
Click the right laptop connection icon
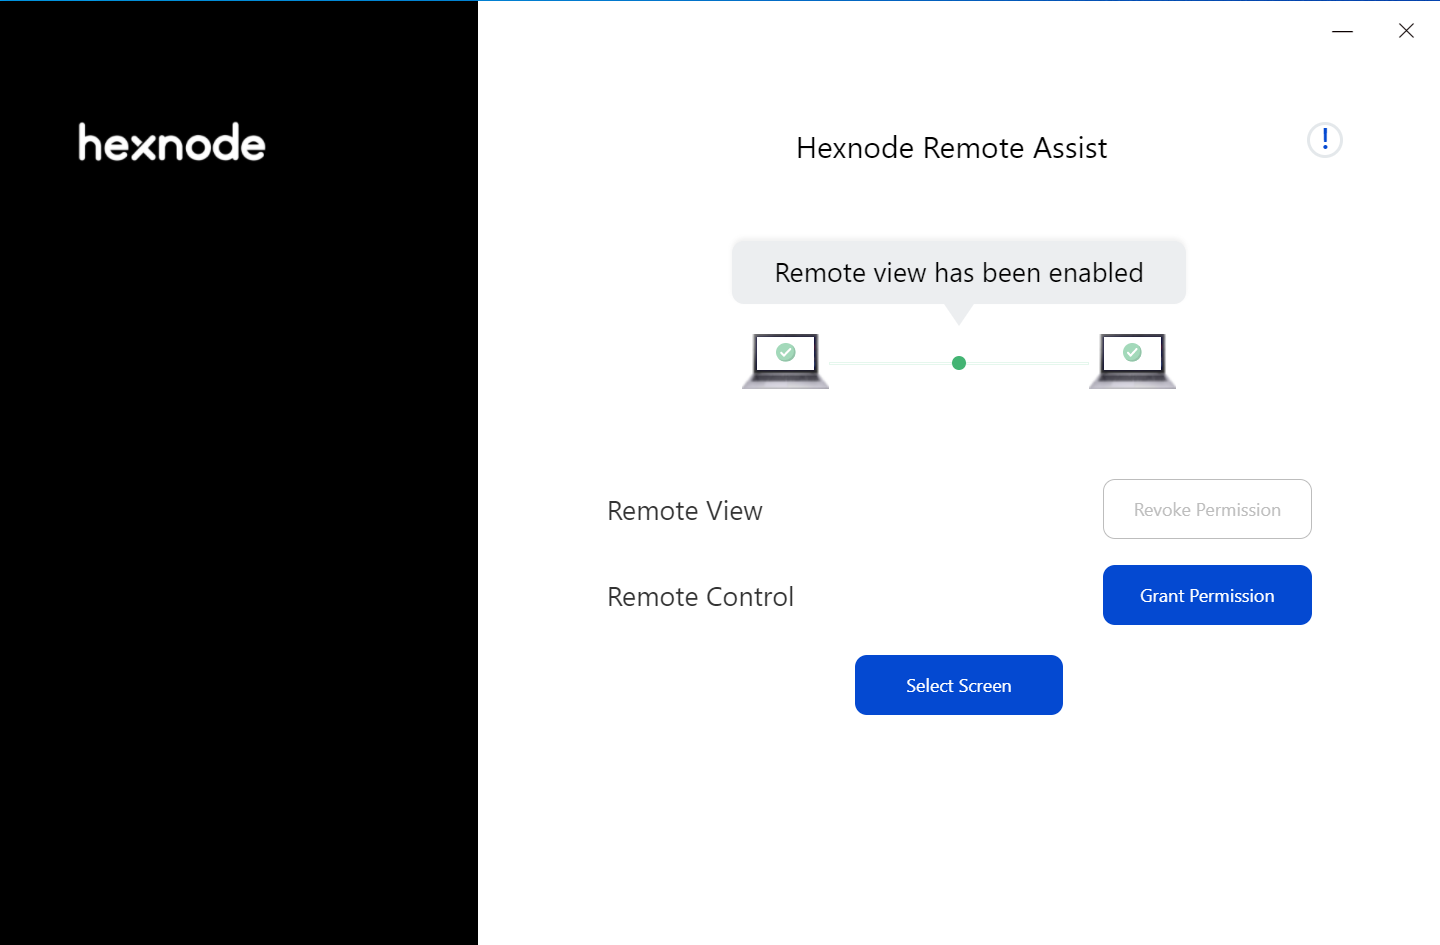tap(1132, 361)
